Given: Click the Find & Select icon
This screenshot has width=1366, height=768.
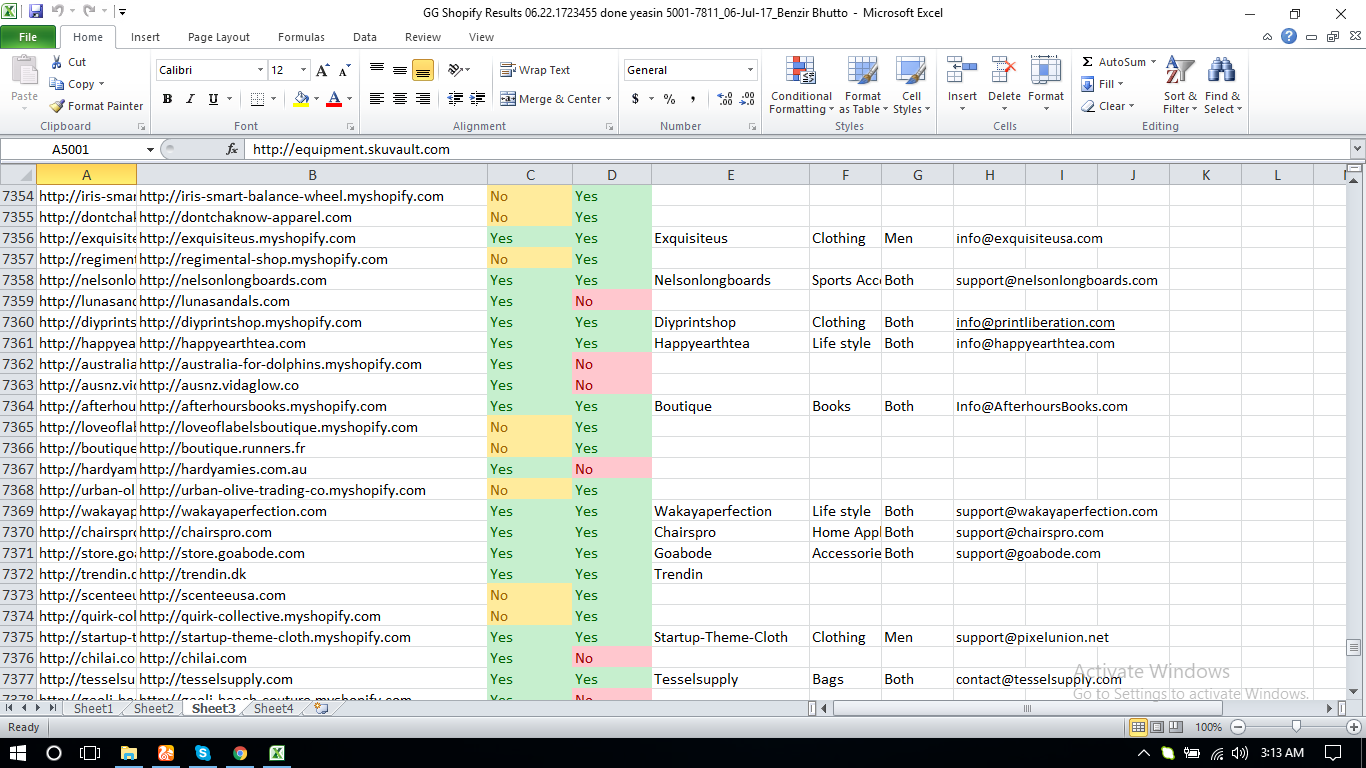Looking at the screenshot, I should [1222, 85].
